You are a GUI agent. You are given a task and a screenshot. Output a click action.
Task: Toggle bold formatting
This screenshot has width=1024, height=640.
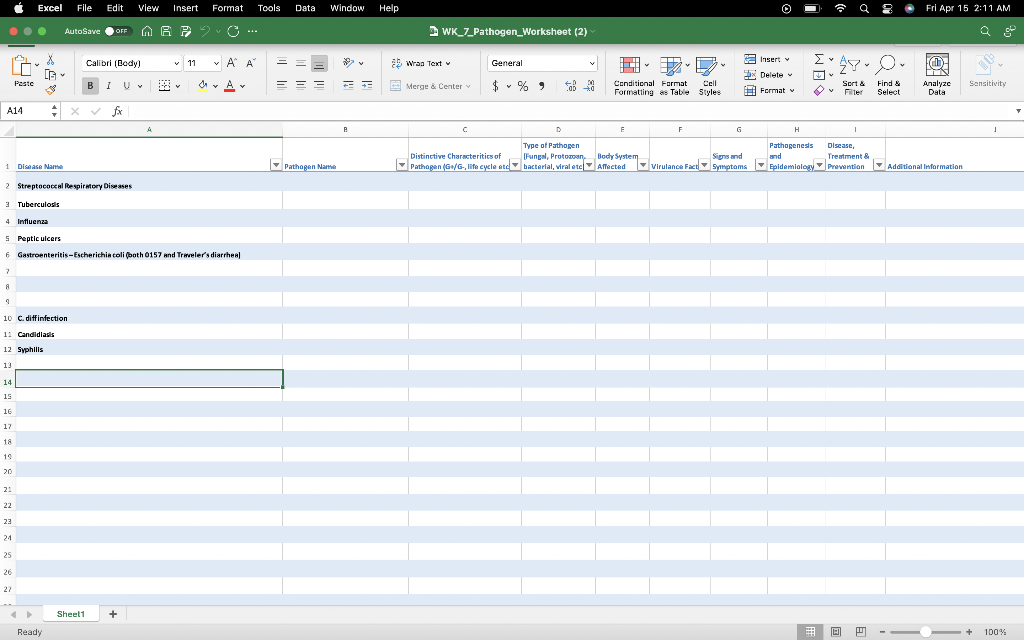point(91,85)
